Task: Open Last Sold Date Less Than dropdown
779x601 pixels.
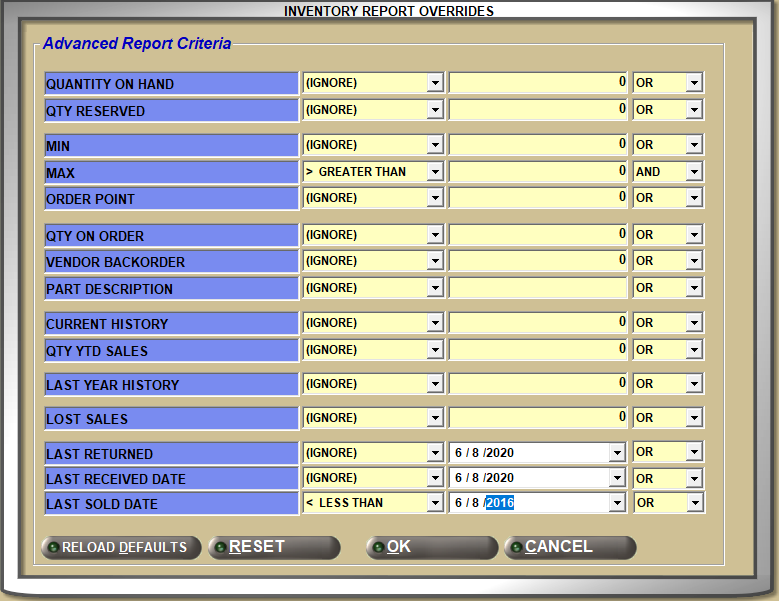Action: (434, 503)
